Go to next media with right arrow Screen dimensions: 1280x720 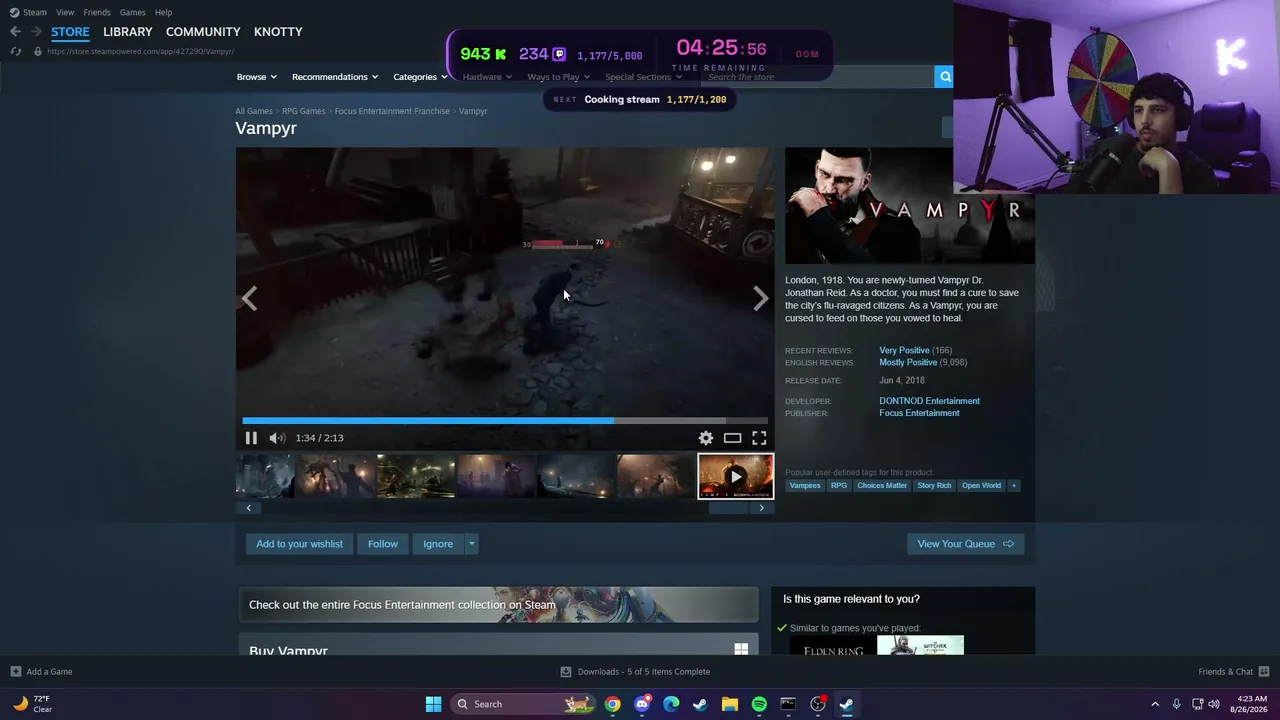pos(761,298)
